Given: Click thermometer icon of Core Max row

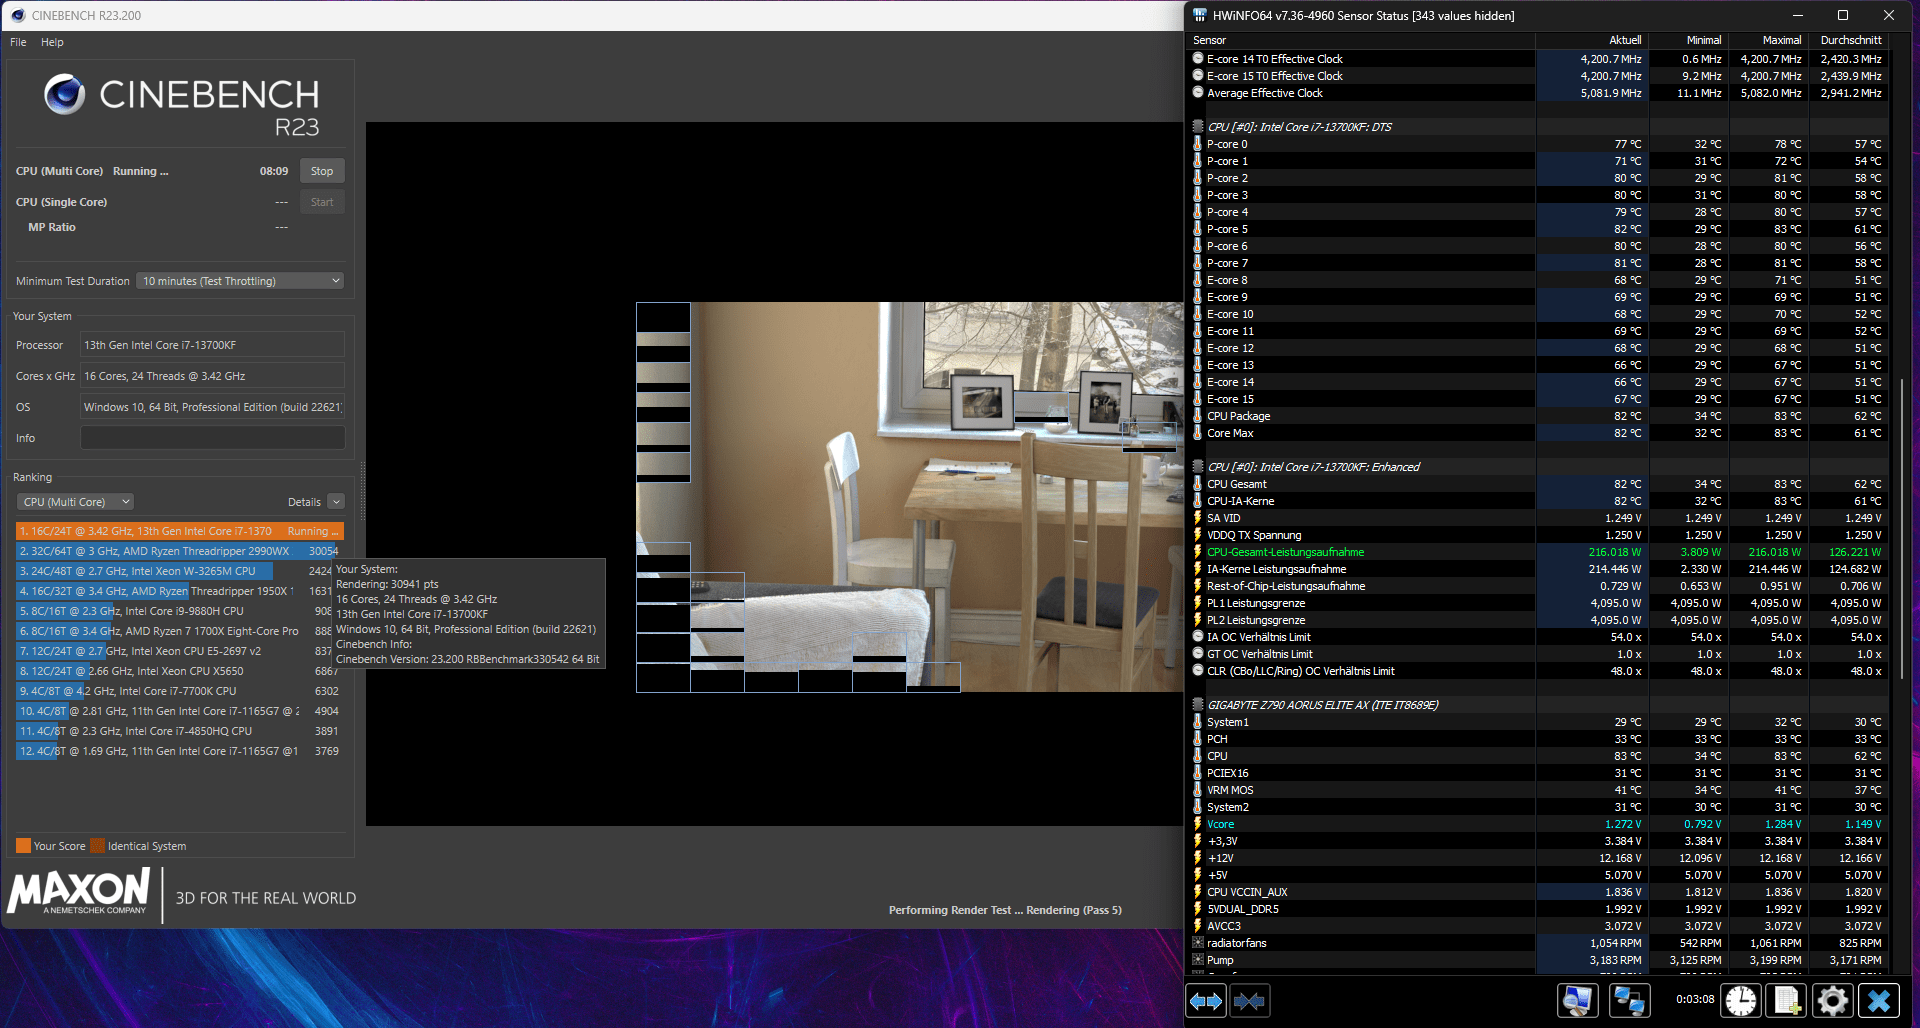Looking at the screenshot, I should pos(1198,433).
